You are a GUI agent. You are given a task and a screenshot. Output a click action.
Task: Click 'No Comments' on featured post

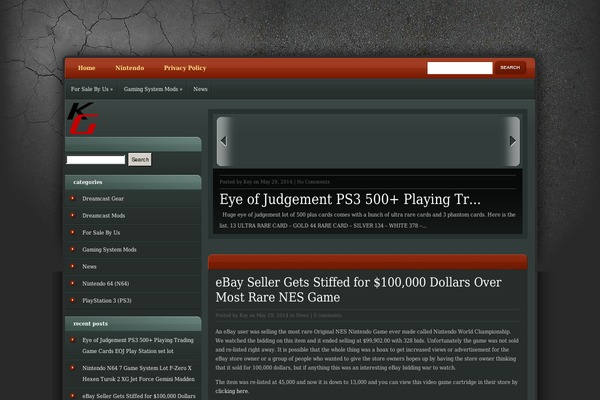pyautogui.click(x=313, y=182)
